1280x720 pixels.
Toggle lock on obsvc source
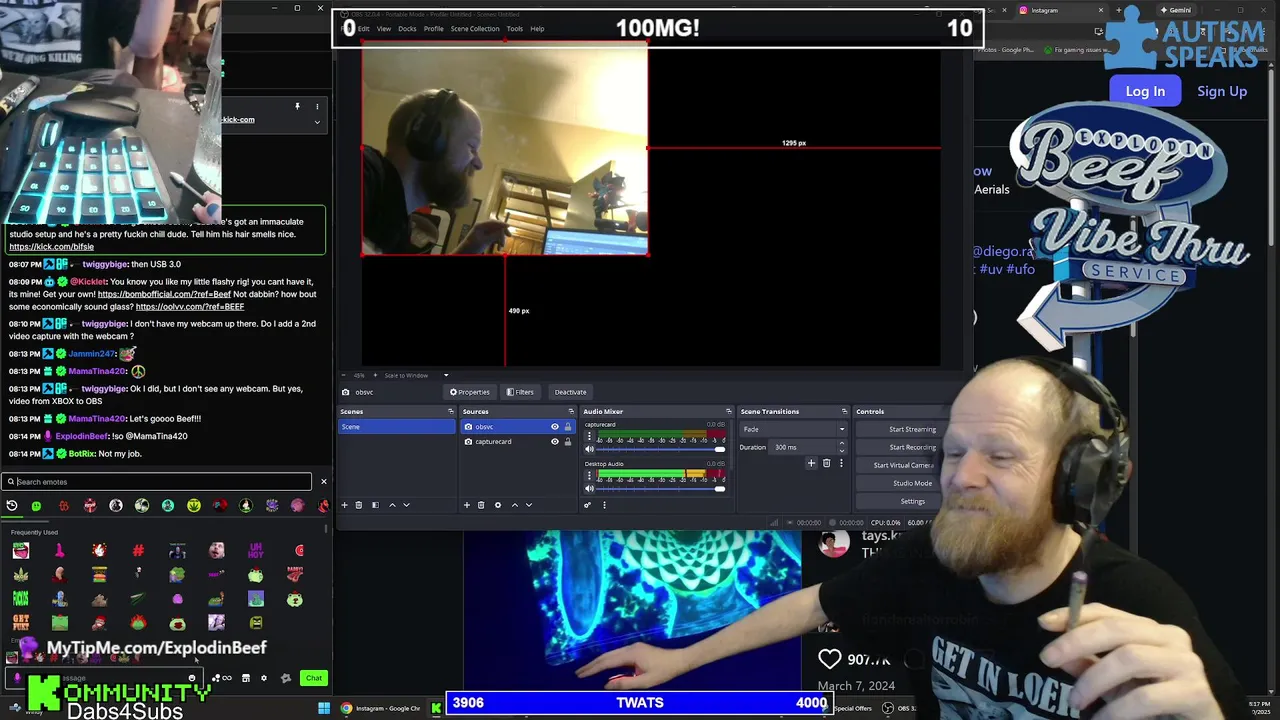pyautogui.click(x=568, y=427)
